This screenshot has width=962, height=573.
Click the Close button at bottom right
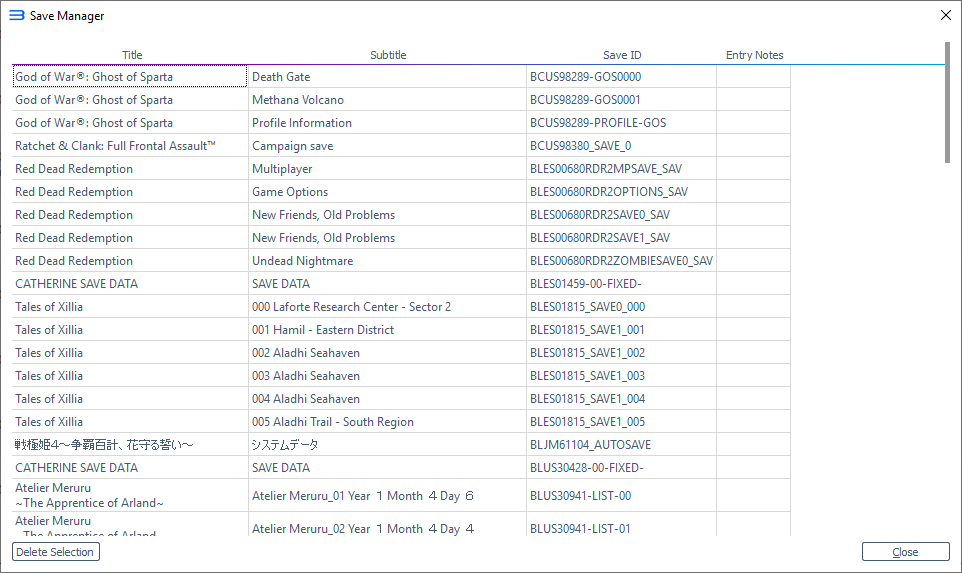pos(906,552)
